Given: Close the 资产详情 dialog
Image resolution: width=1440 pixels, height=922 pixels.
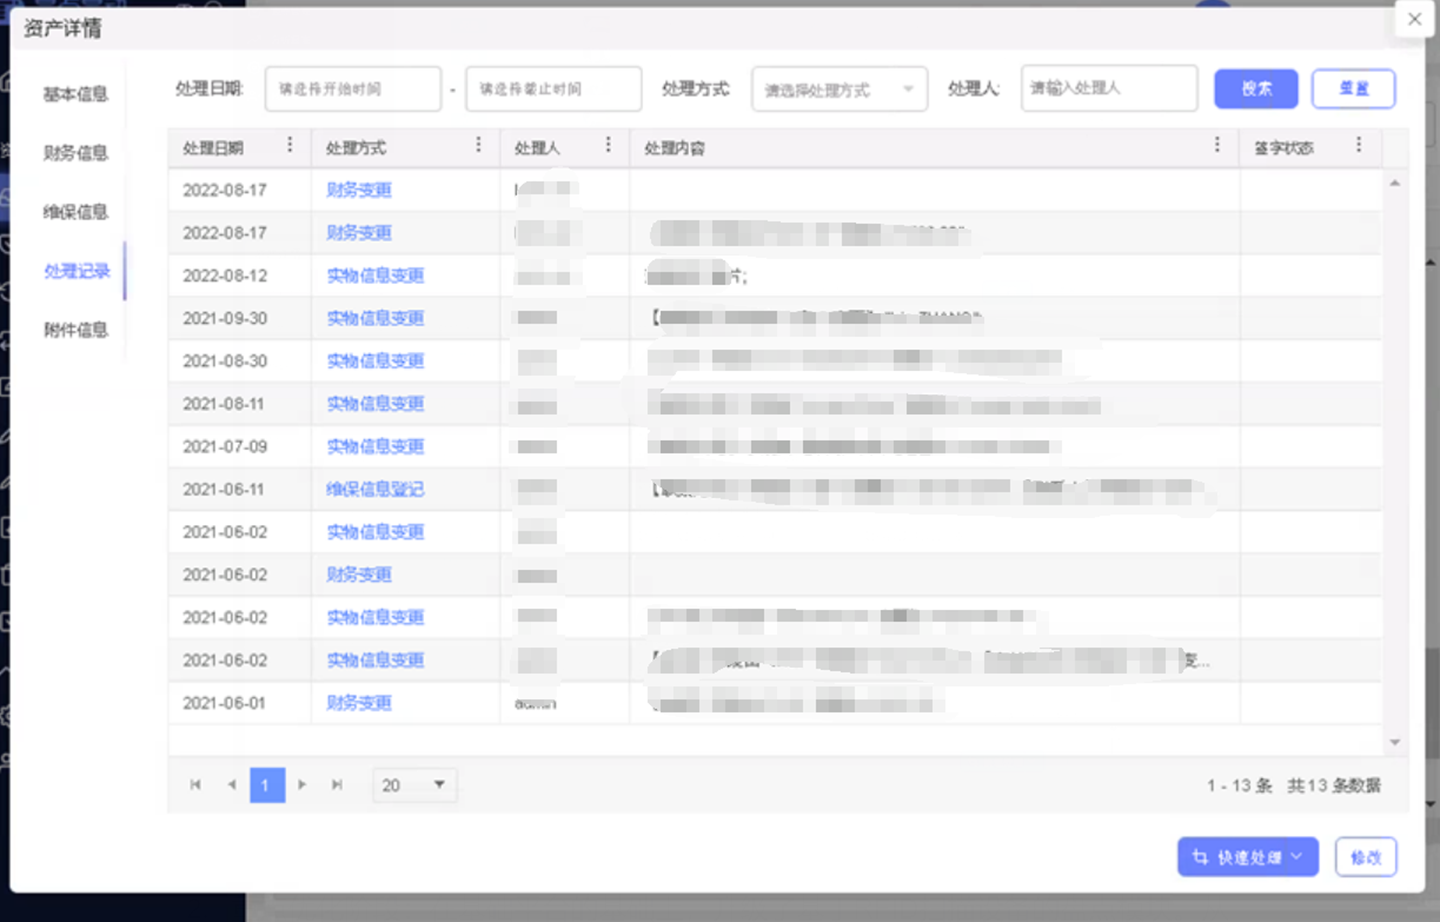Looking at the screenshot, I should coord(1414,19).
